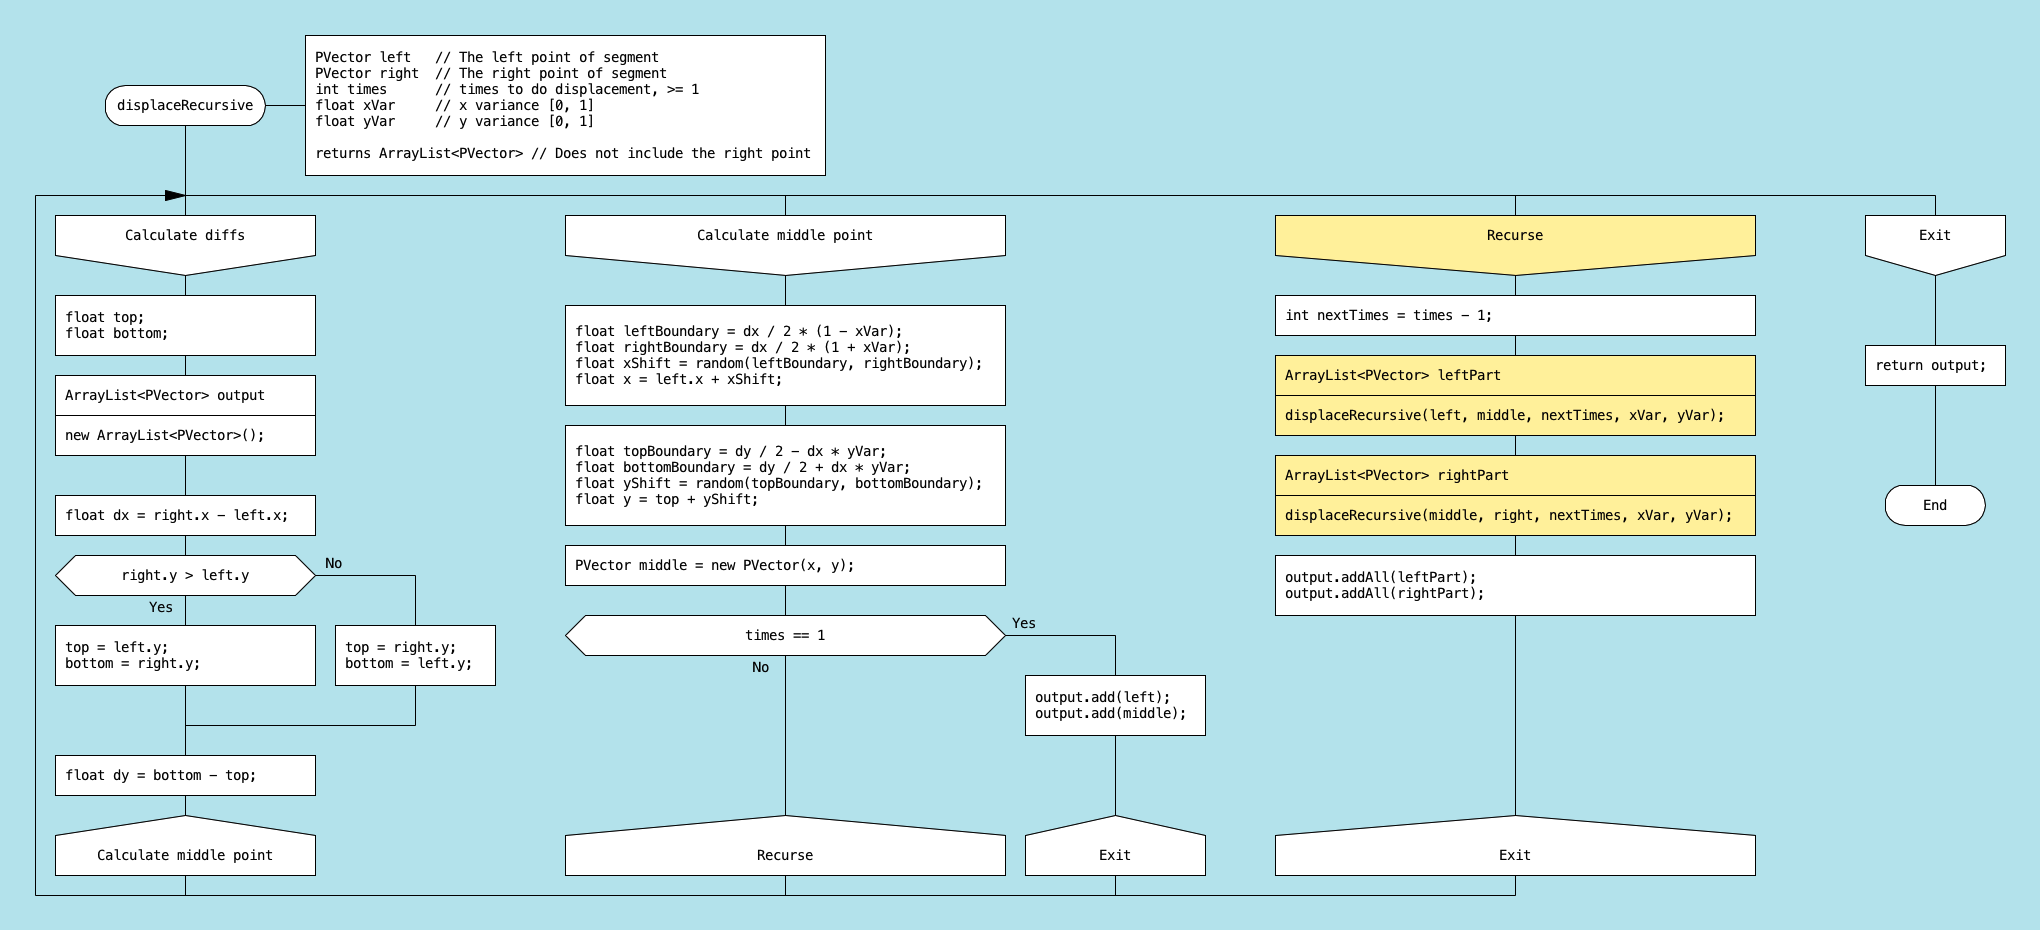The image size is (2040, 930).
Task: Click the parameter comment box with PVector left
Action: 565,106
